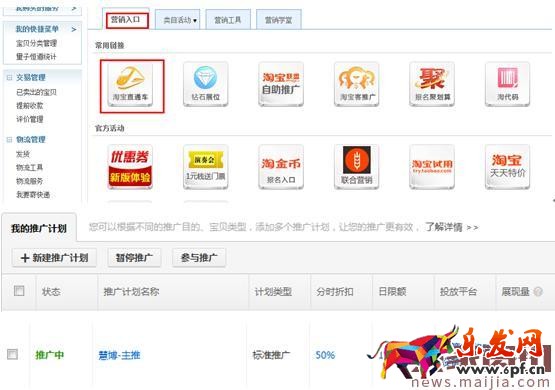Tick the checkbox for the 推广中 plan row

click(12, 354)
